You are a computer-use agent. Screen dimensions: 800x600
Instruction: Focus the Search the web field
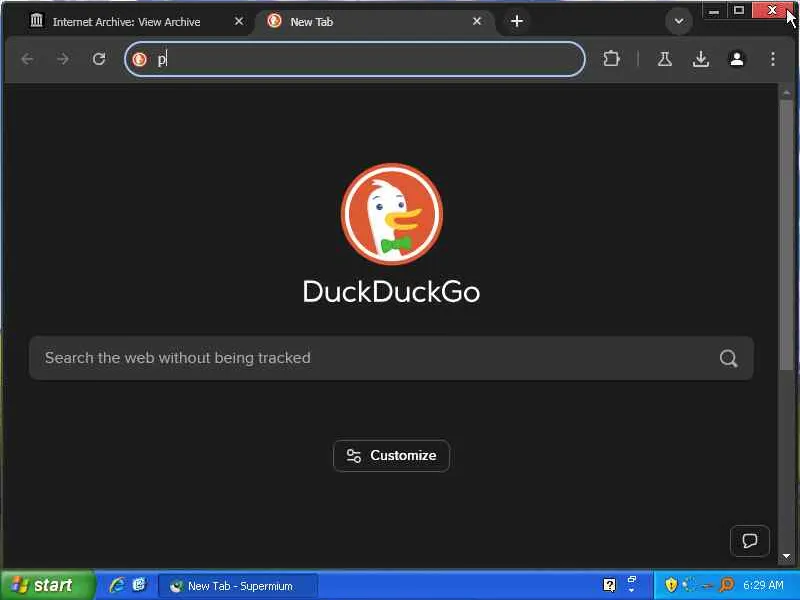[x=391, y=358]
